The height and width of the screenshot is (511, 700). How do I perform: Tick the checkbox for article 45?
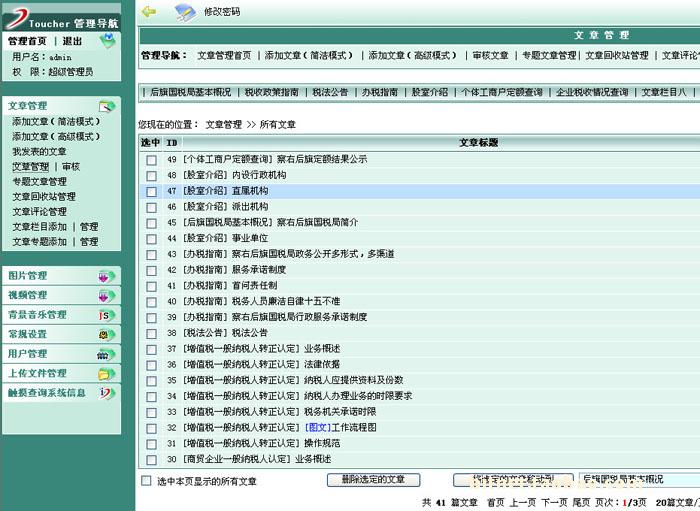click(x=151, y=223)
